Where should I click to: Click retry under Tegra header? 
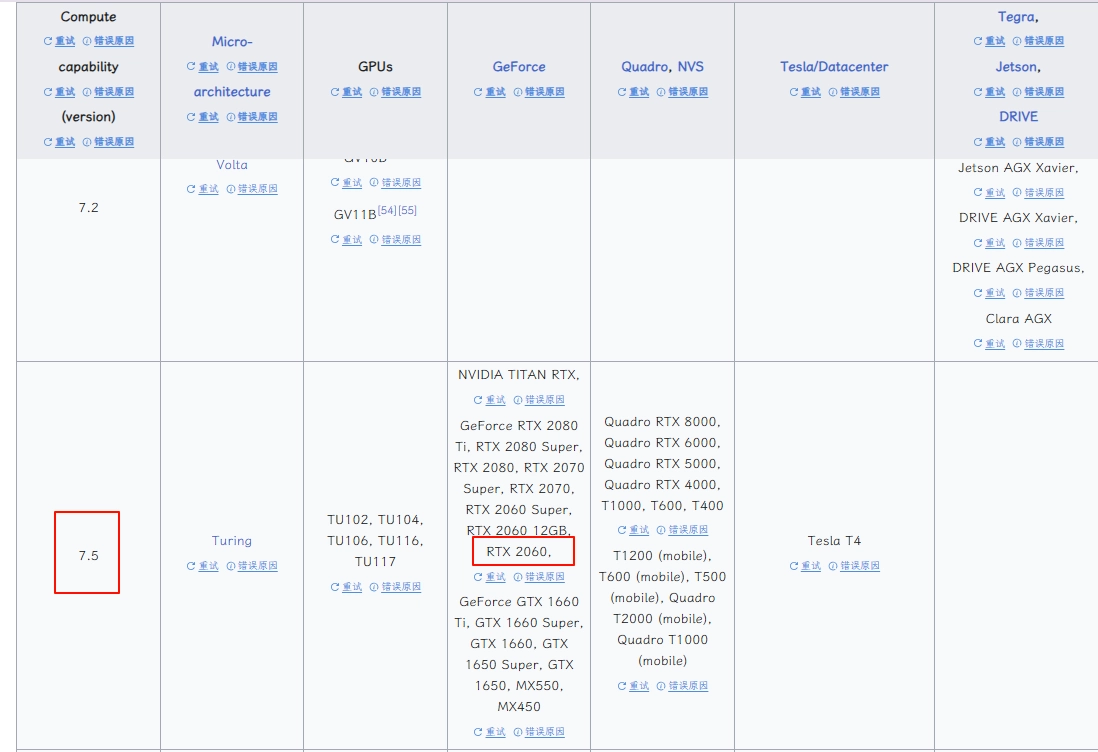pos(989,41)
